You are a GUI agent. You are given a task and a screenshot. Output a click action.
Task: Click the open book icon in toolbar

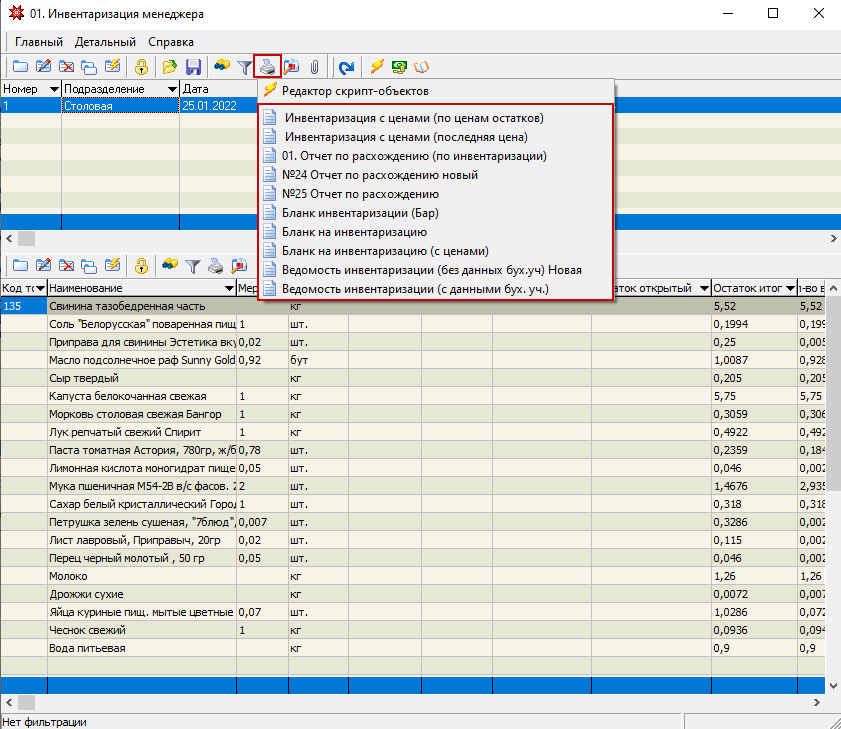(422, 67)
